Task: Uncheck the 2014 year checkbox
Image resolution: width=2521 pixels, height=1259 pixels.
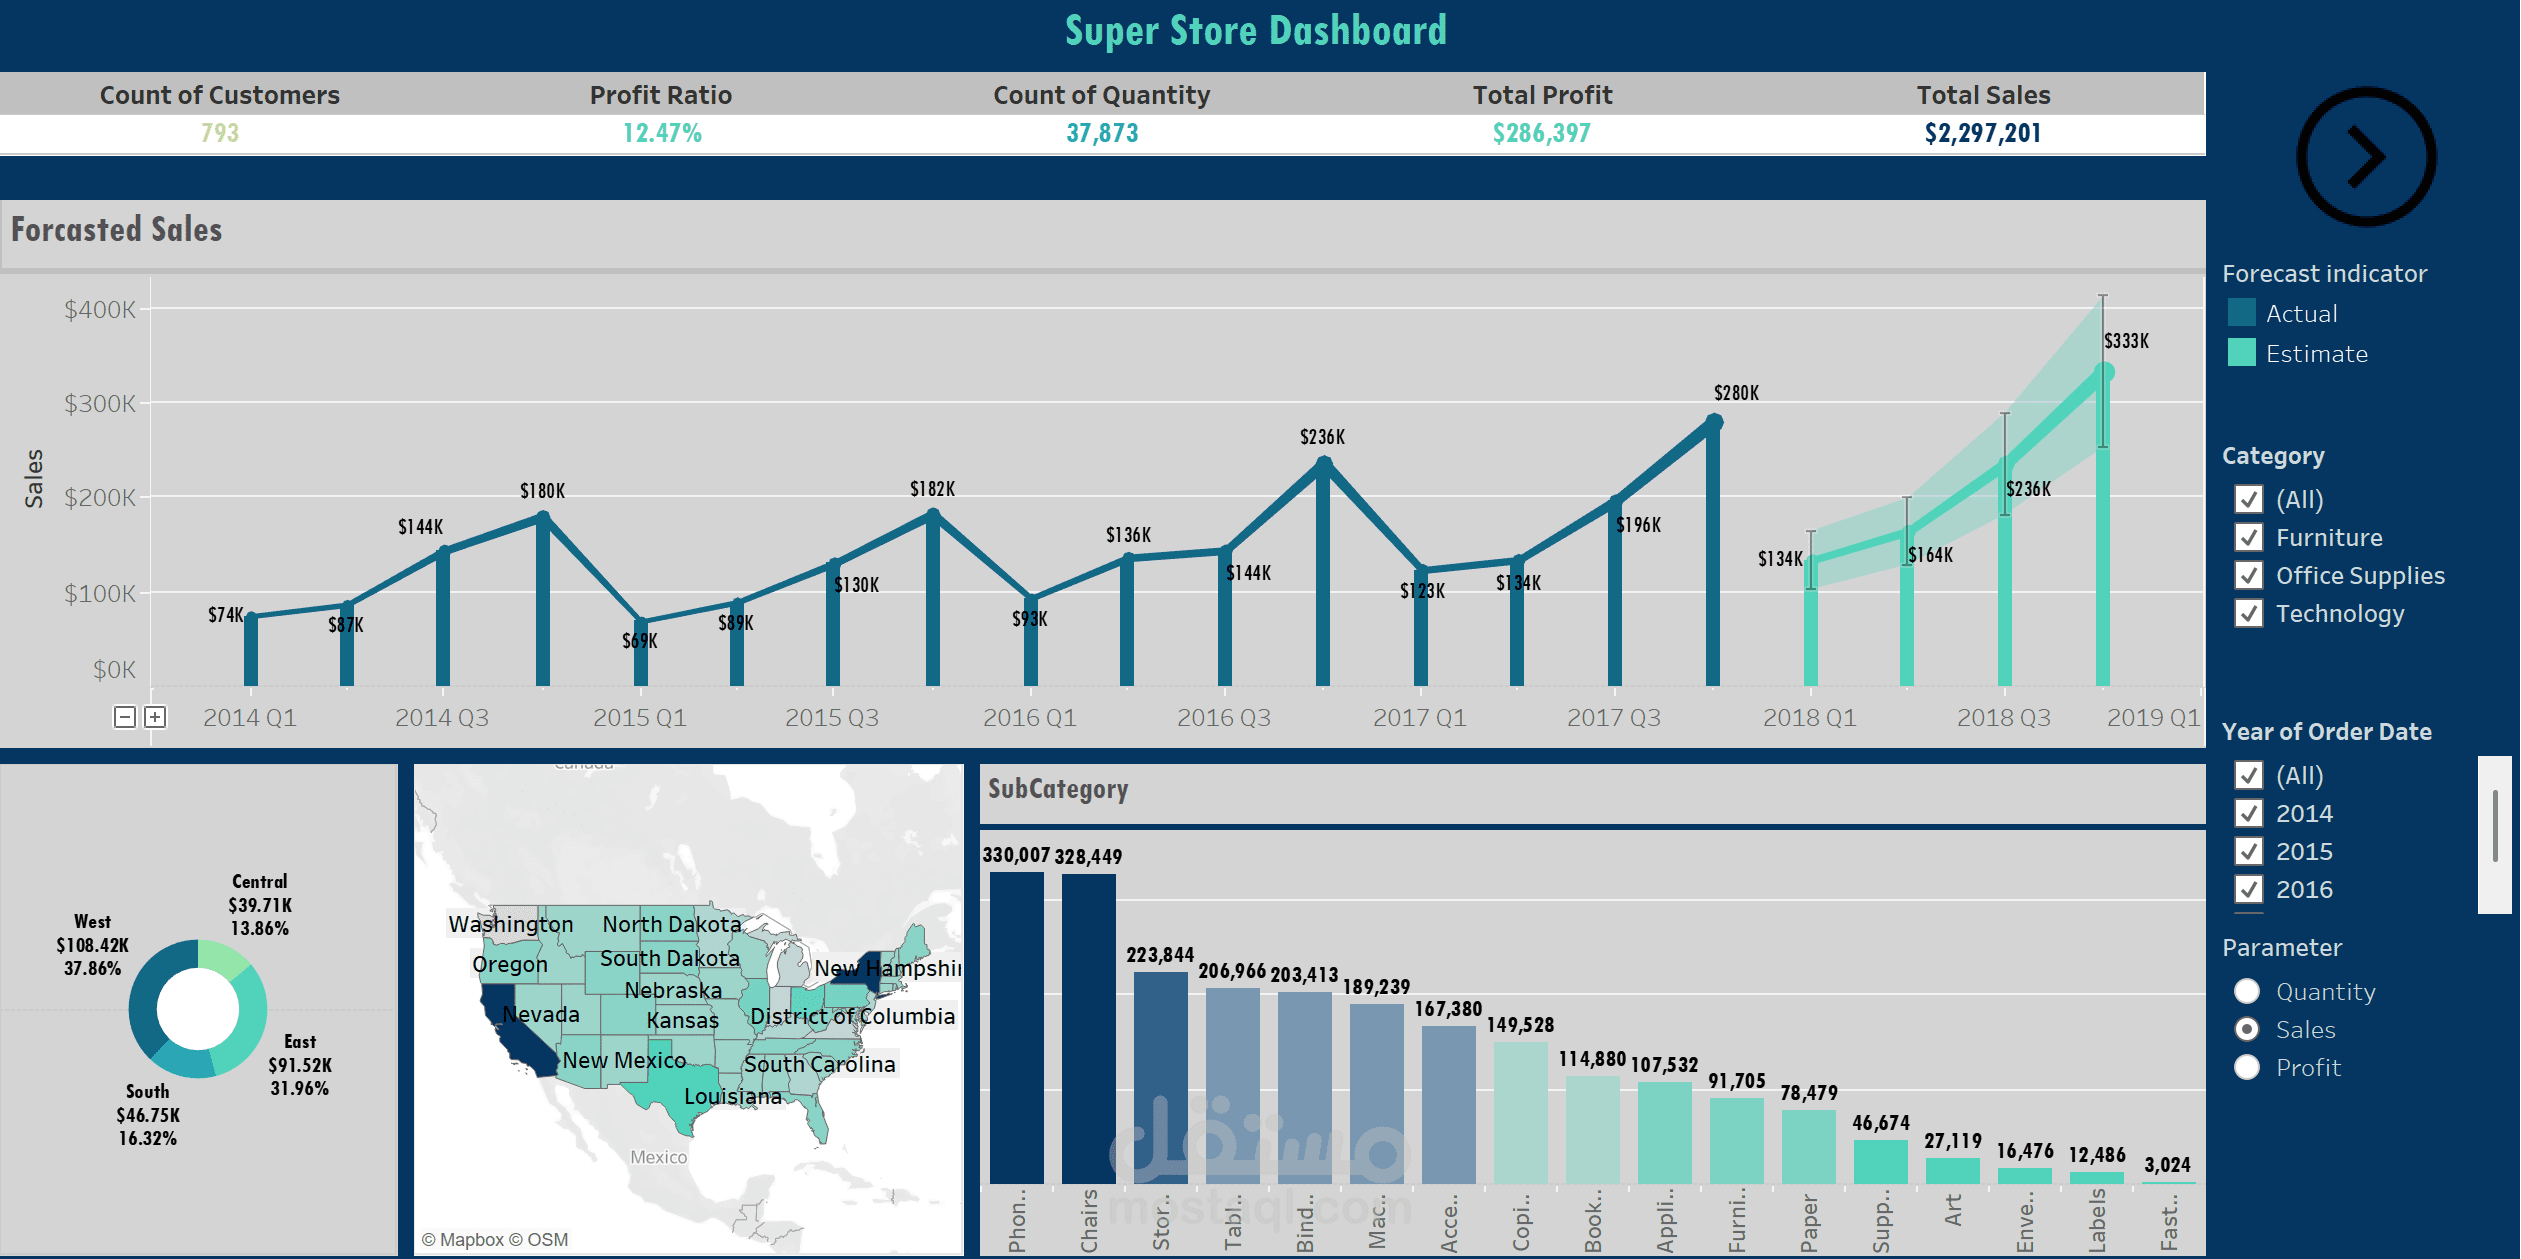Action: click(x=2249, y=813)
